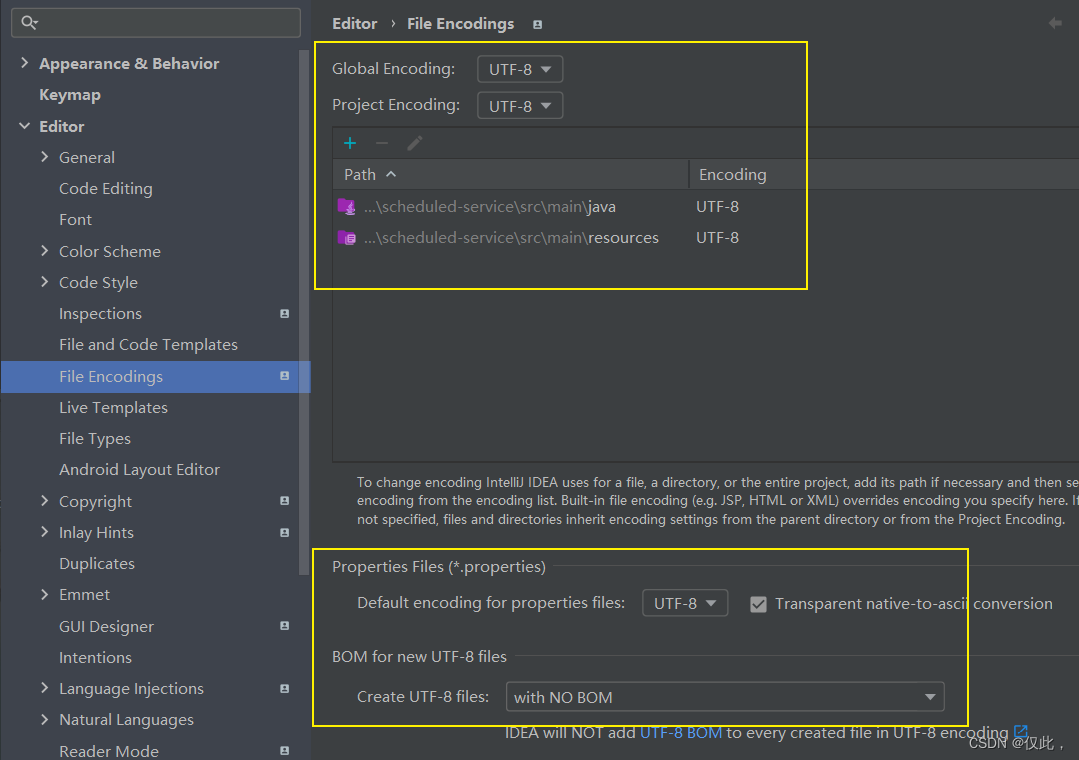The image size is (1079, 760).
Task: Click the back arrow in header
Action: (1055, 23)
